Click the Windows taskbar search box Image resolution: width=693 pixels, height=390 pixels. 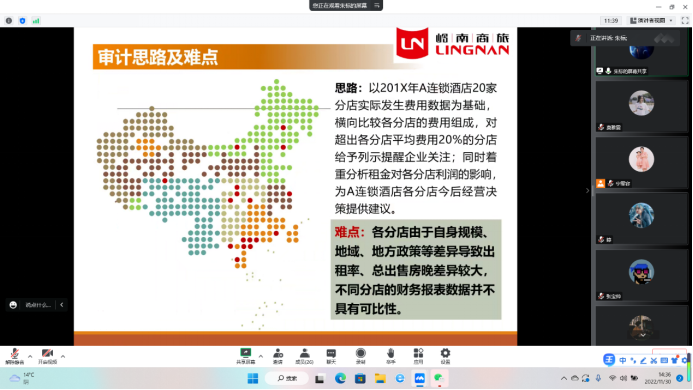coord(287,379)
